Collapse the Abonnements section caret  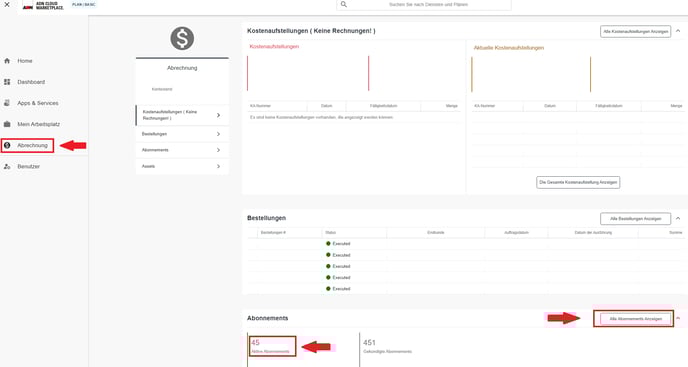(x=678, y=318)
